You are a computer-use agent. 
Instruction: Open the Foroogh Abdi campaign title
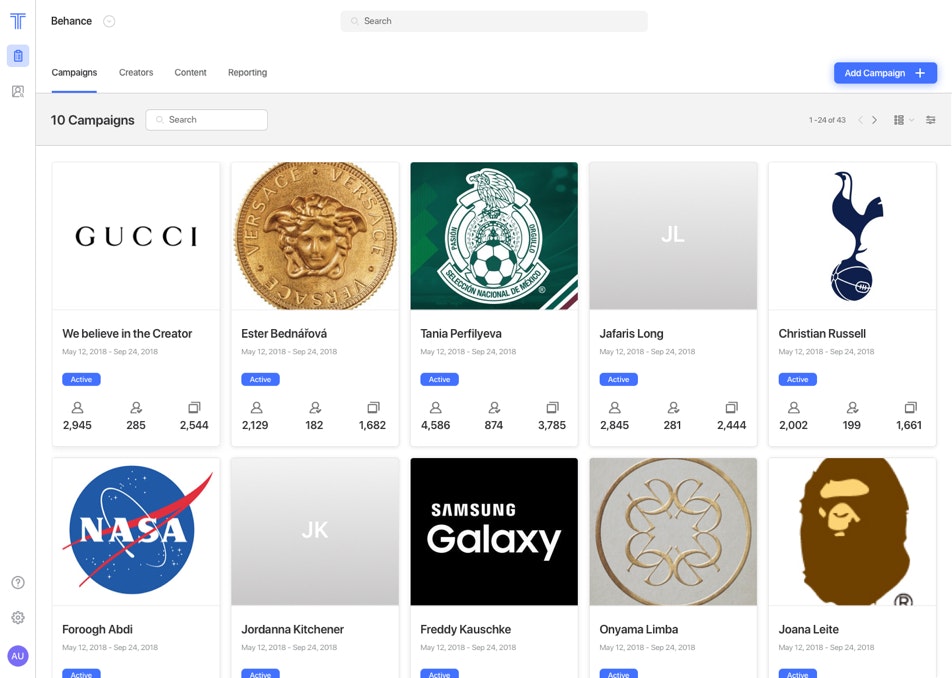pyautogui.click(x=97, y=629)
